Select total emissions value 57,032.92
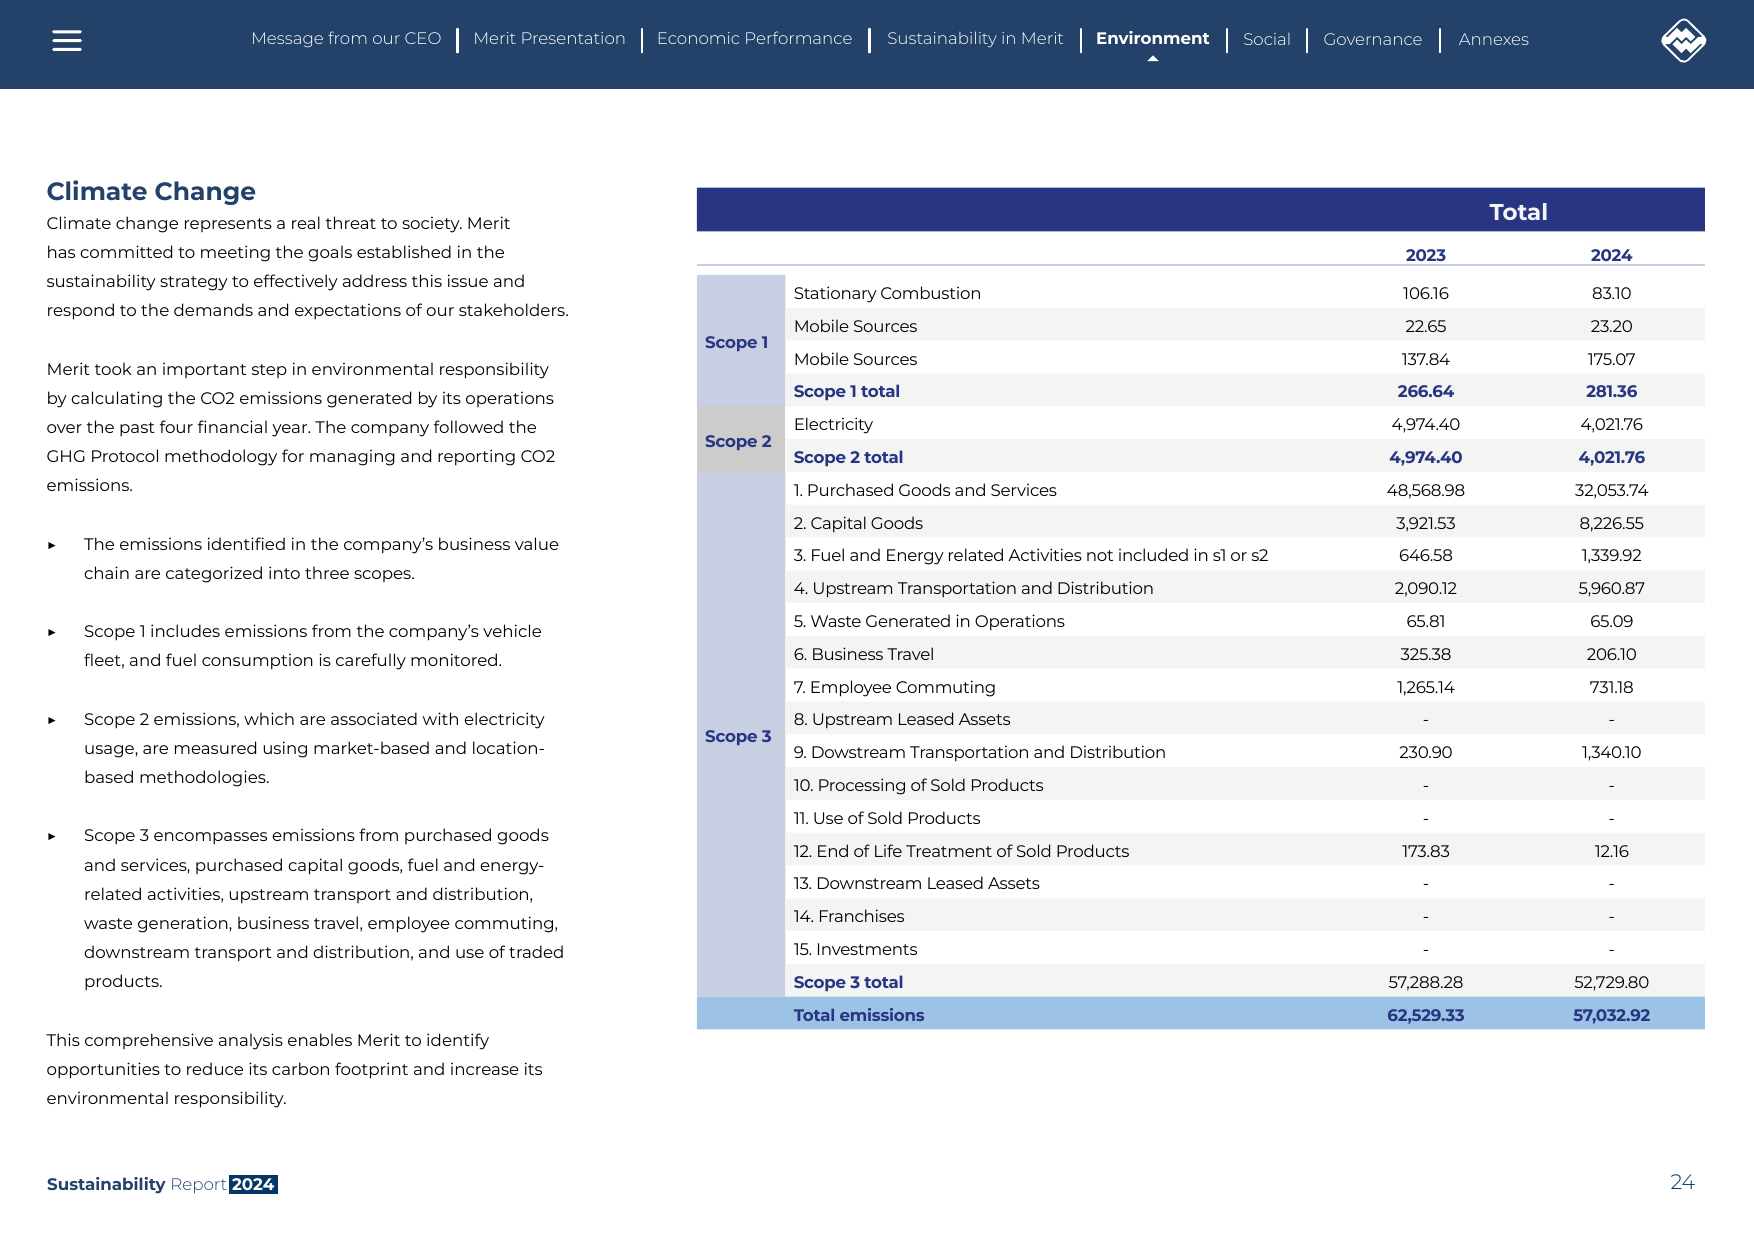The height and width of the screenshot is (1241, 1754). [1611, 1015]
